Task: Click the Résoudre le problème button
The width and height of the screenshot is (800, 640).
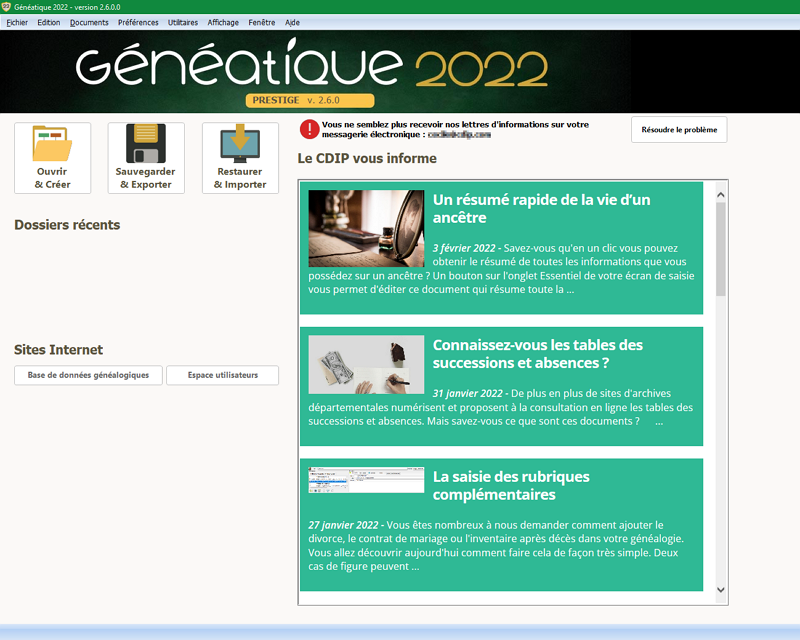Action: (679, 130)
